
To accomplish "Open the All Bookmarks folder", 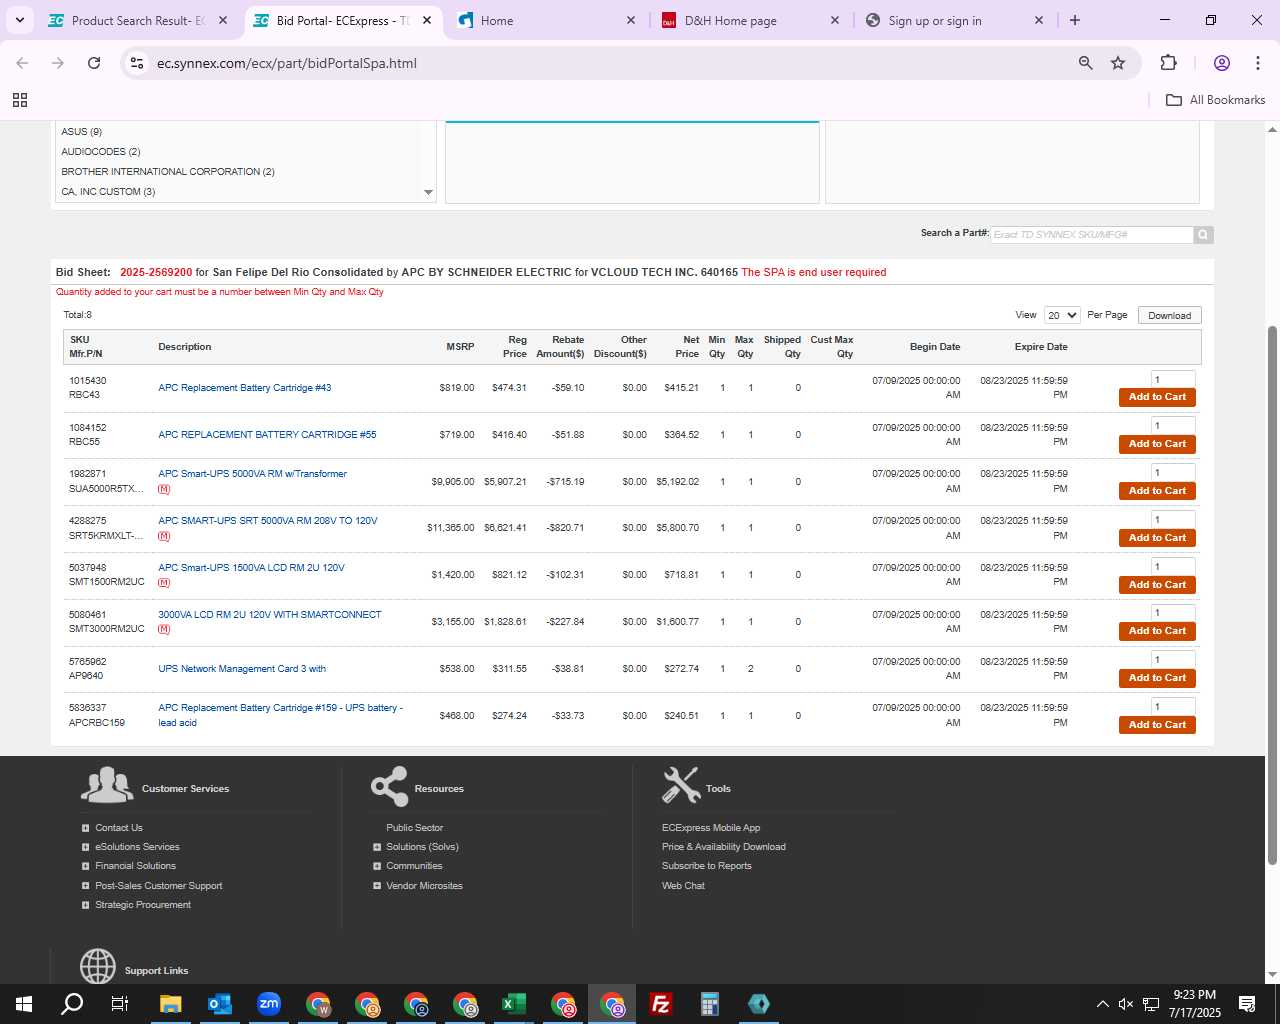I will point(1215,100).
